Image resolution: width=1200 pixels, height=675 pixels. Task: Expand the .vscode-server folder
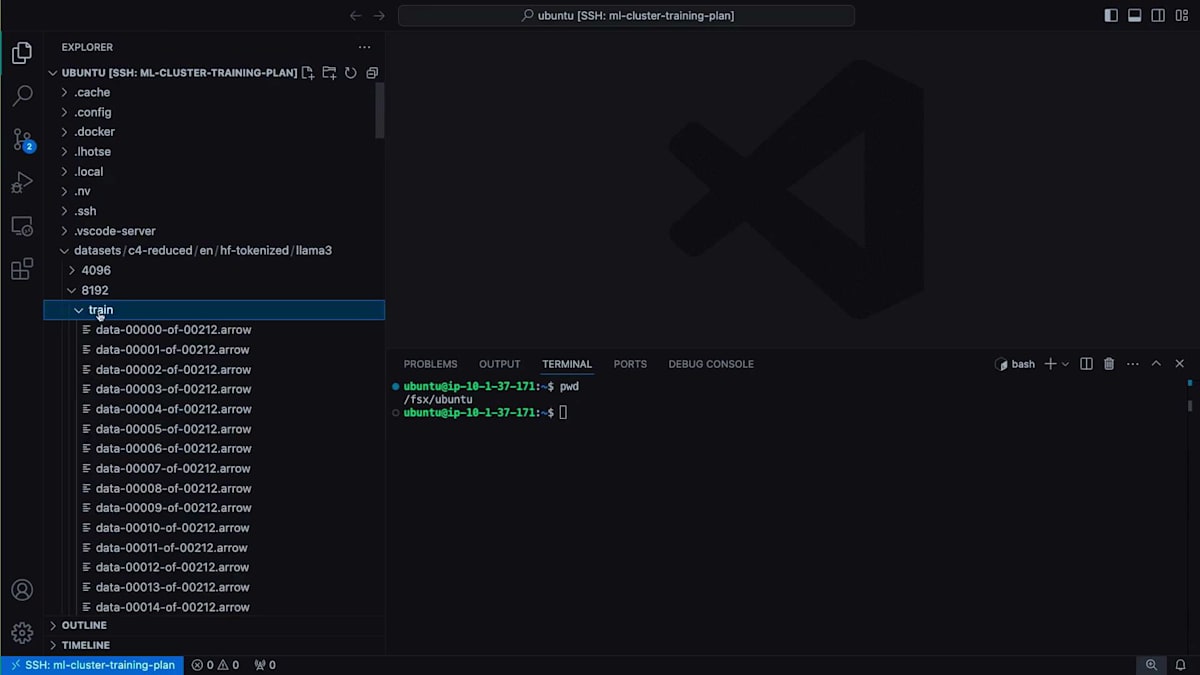point(214,231)
